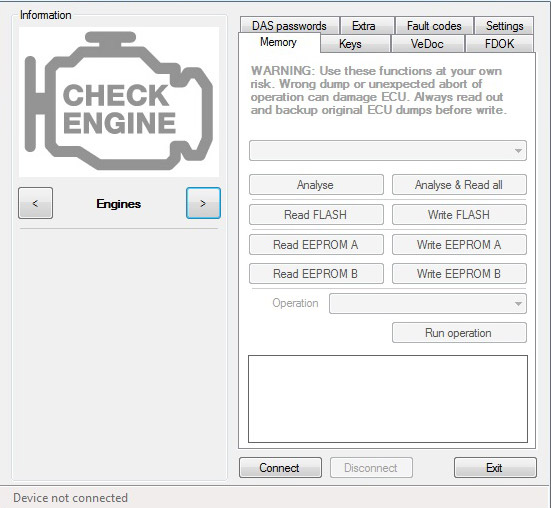Viewport: 551px width, 508px height.
Task: Click Read EEPROM B button
Action: [x=316, y=273]
